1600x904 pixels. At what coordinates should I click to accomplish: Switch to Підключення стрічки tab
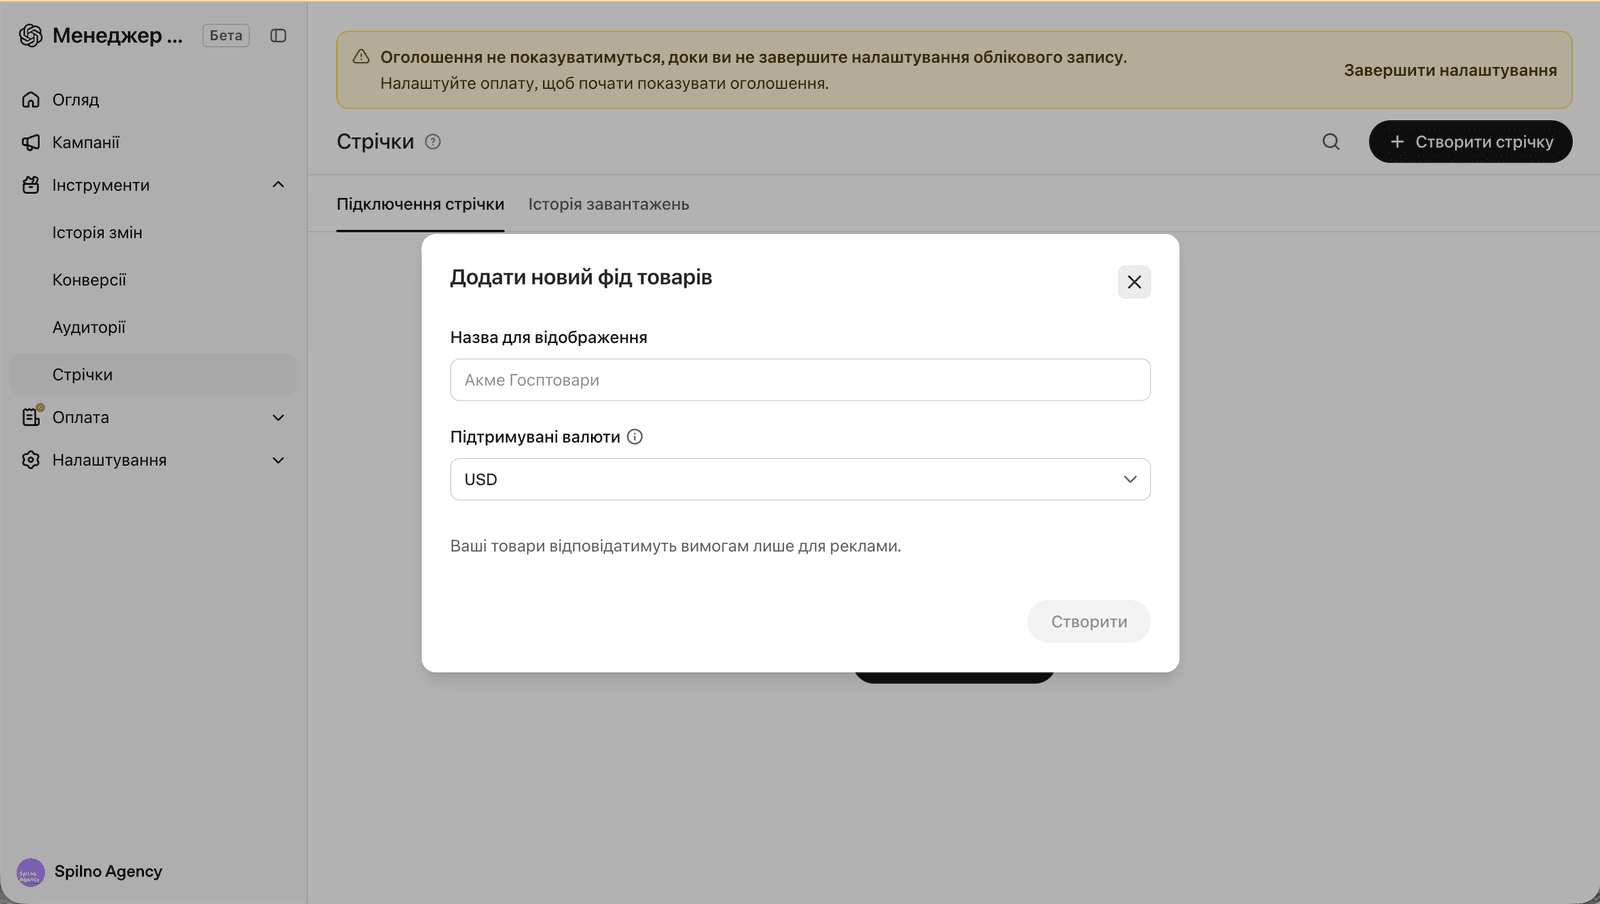click(420, 204)
